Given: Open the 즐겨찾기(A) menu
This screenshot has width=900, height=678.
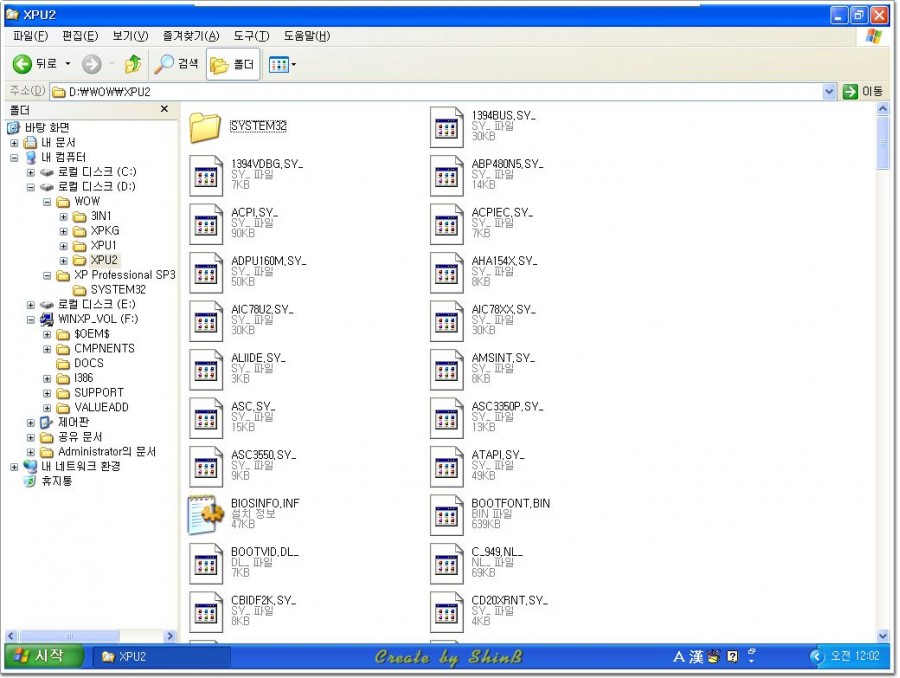Looking at the screenshot, I should coord(191,36).
